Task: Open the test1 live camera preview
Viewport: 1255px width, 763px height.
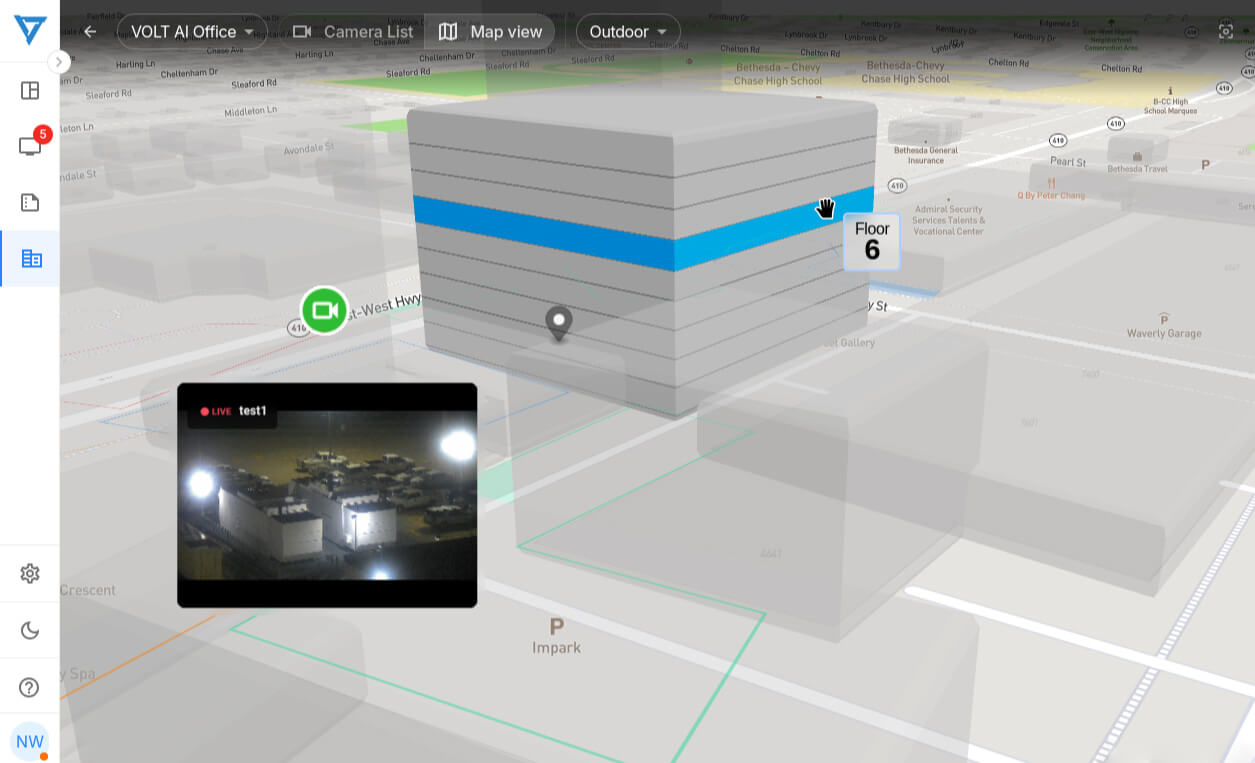Action: pos(327,495)
